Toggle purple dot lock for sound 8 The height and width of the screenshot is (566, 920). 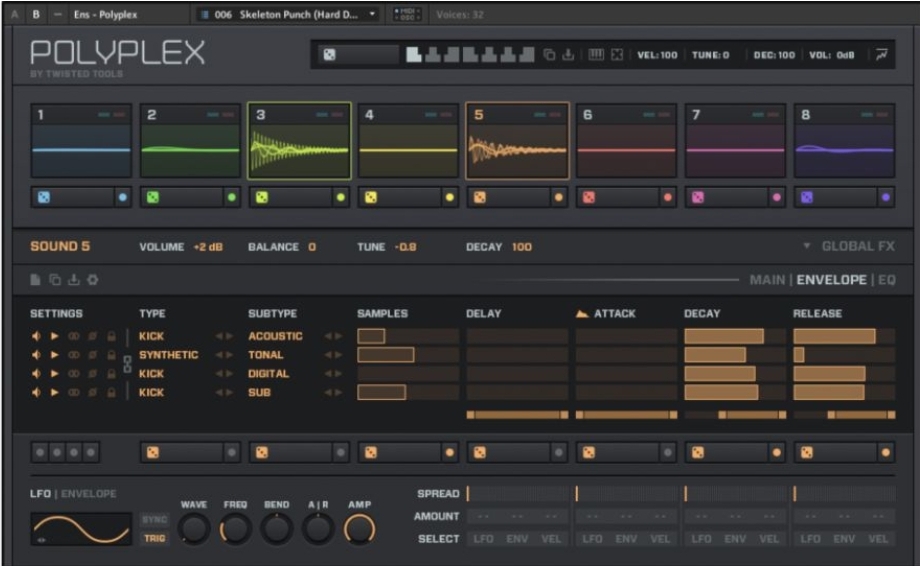click(x=886, y=198)
